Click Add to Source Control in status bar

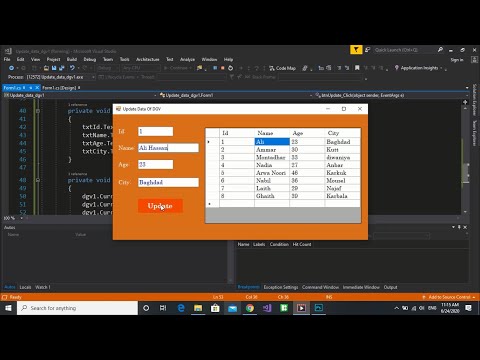point(449,297)
